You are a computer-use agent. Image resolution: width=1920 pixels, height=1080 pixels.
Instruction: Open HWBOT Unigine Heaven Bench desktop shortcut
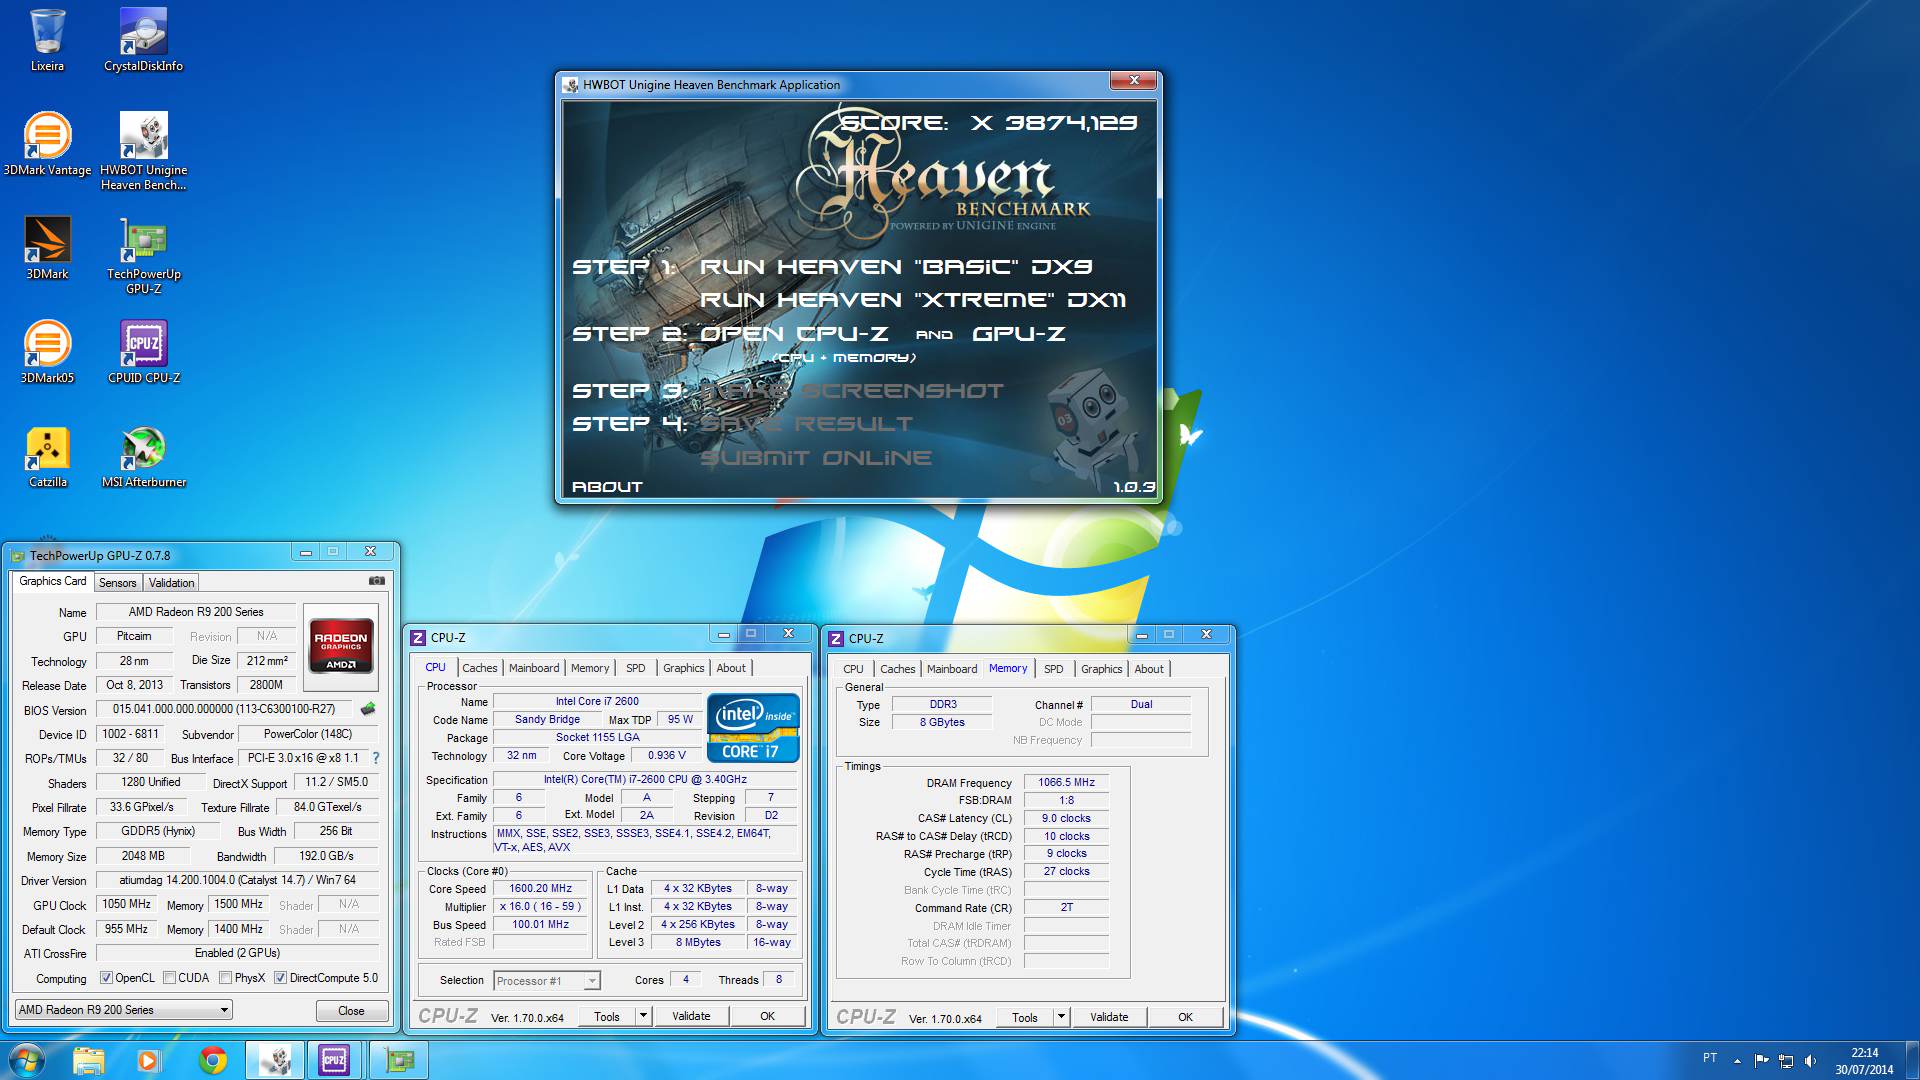pos(143,152)
